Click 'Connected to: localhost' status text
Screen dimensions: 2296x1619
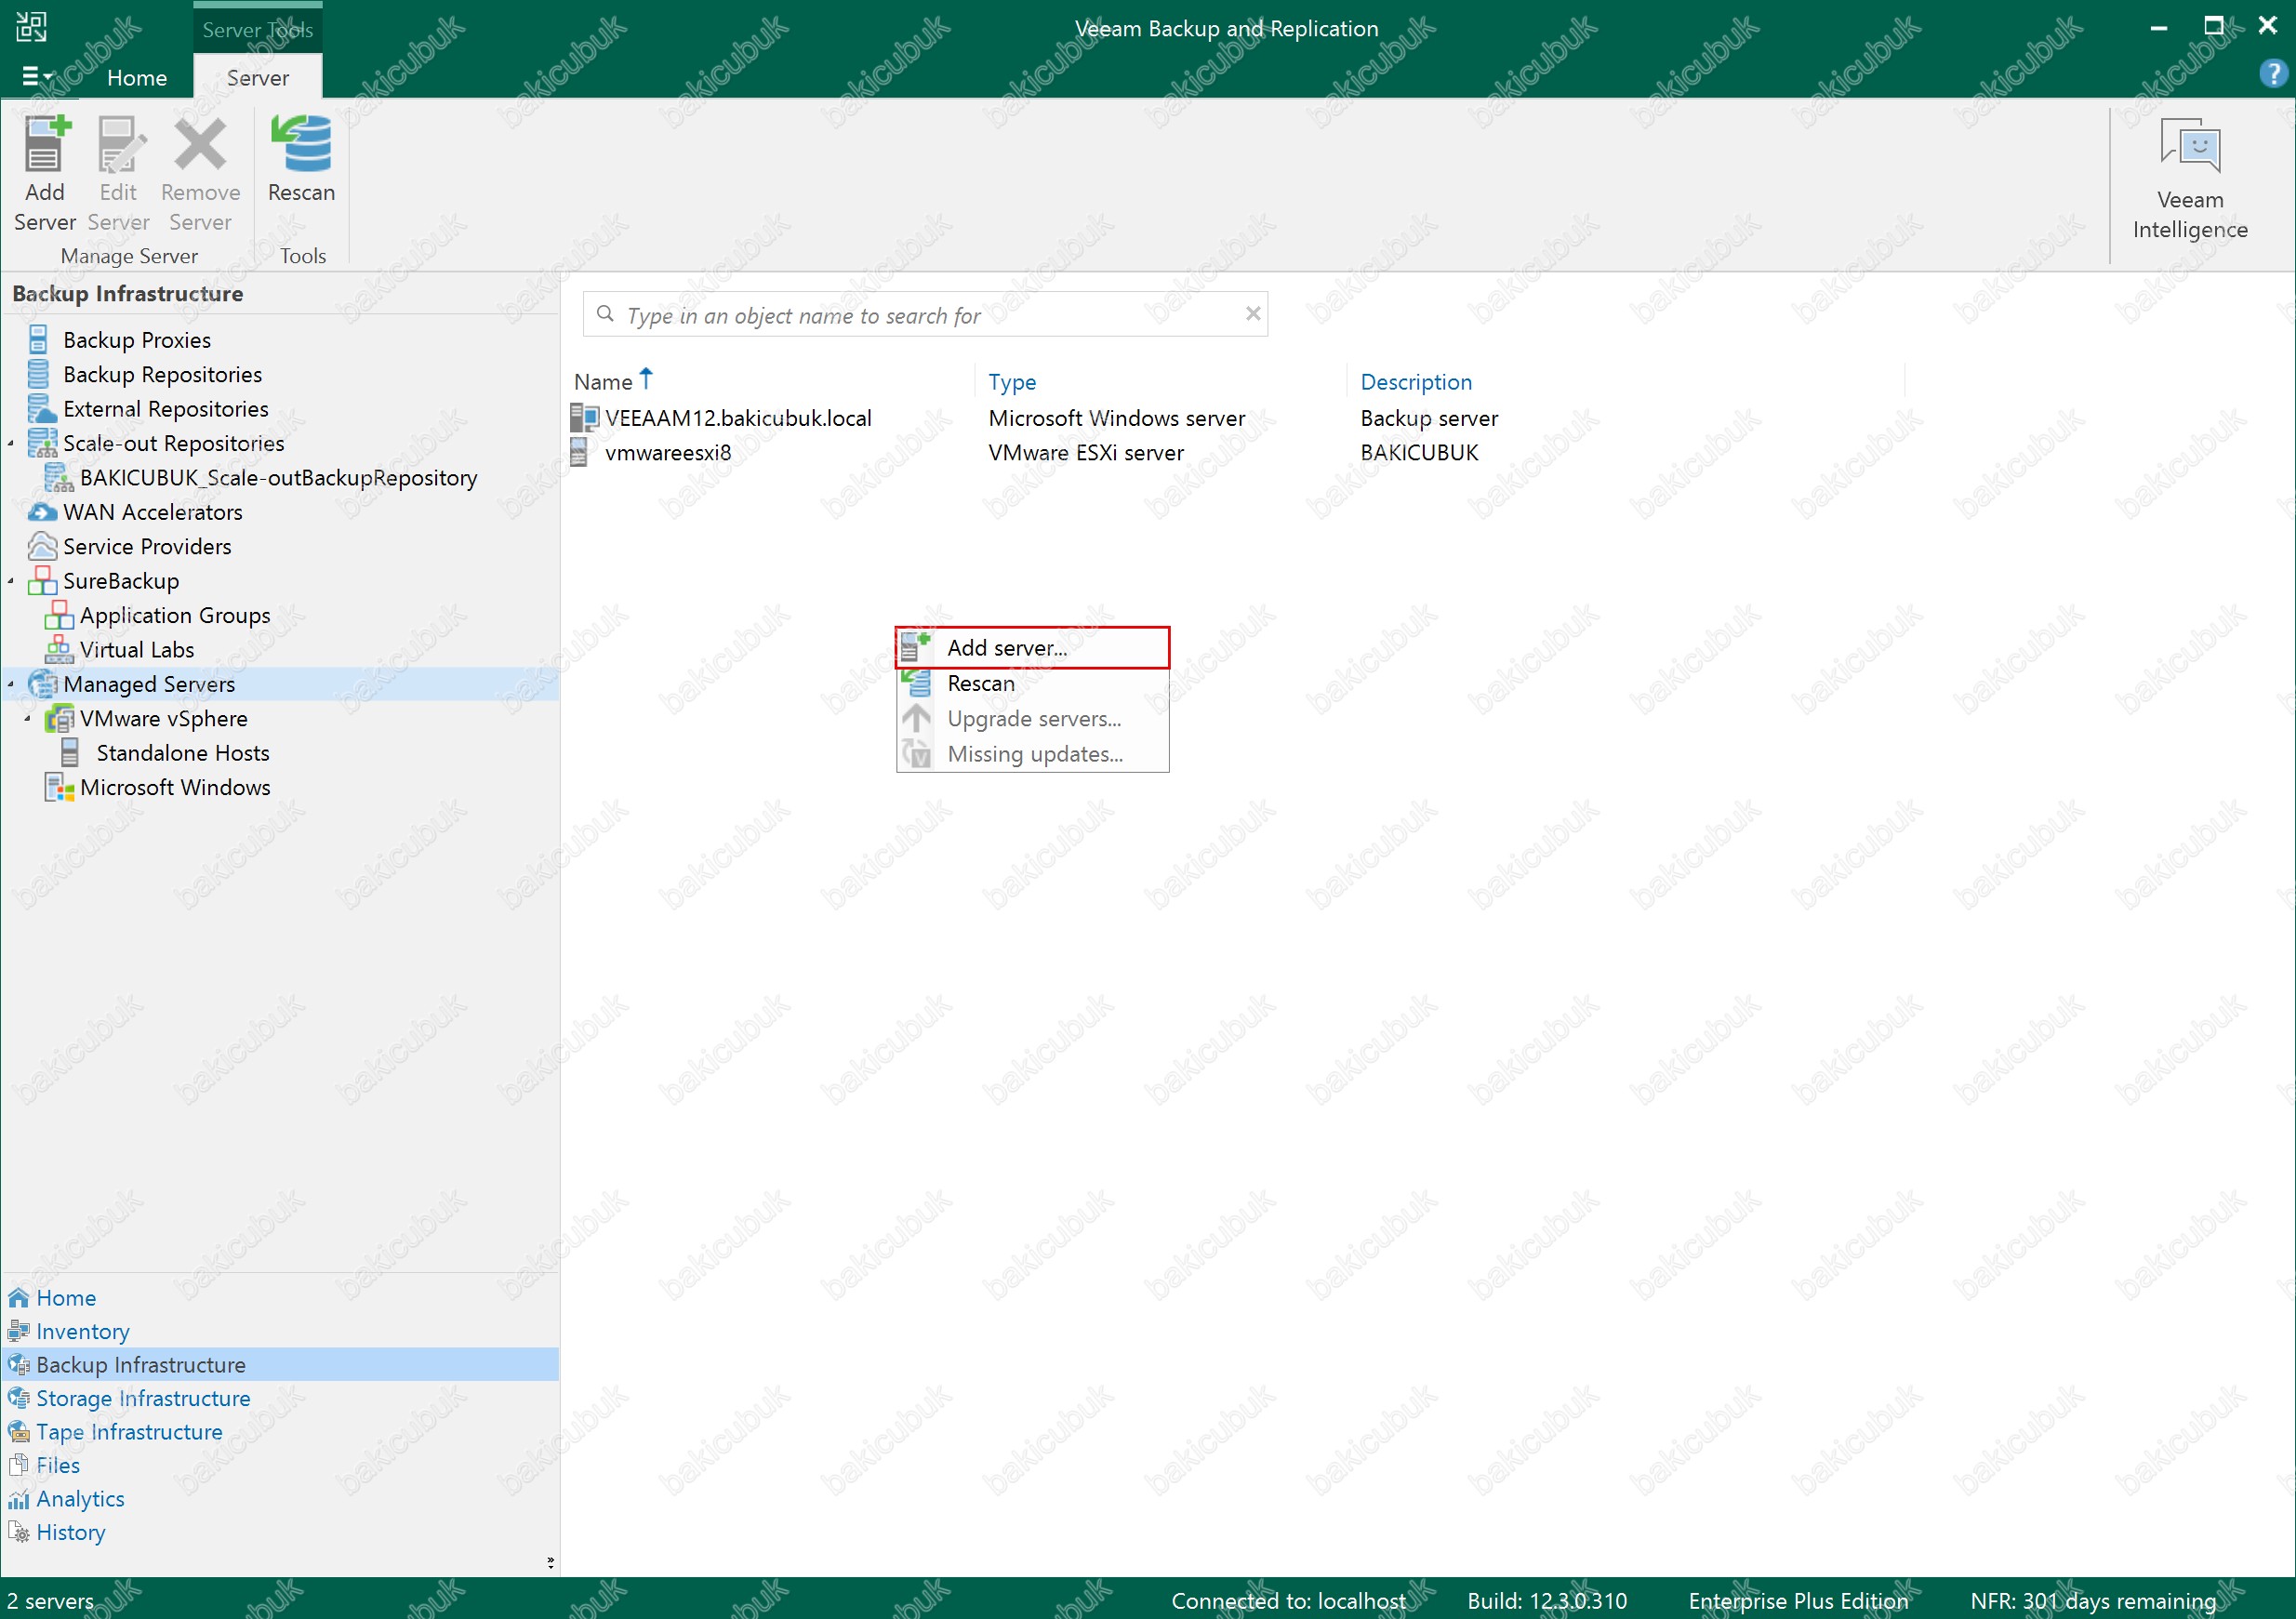(x=1288, y=1601)
